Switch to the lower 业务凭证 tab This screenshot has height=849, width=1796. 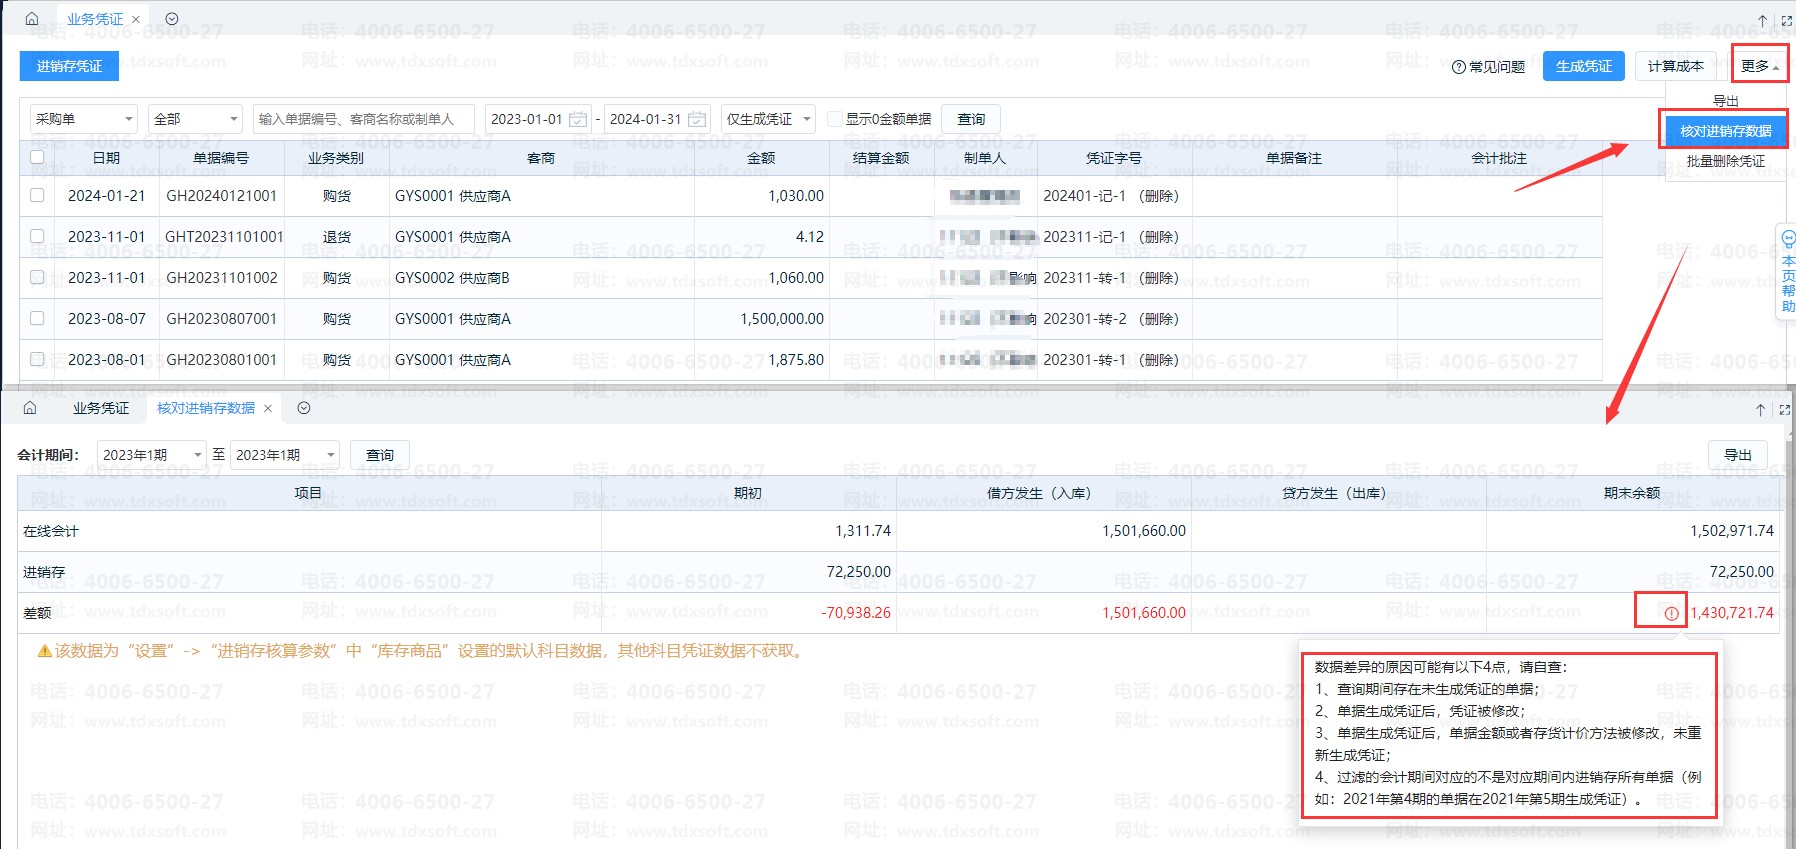coord(100,408)
